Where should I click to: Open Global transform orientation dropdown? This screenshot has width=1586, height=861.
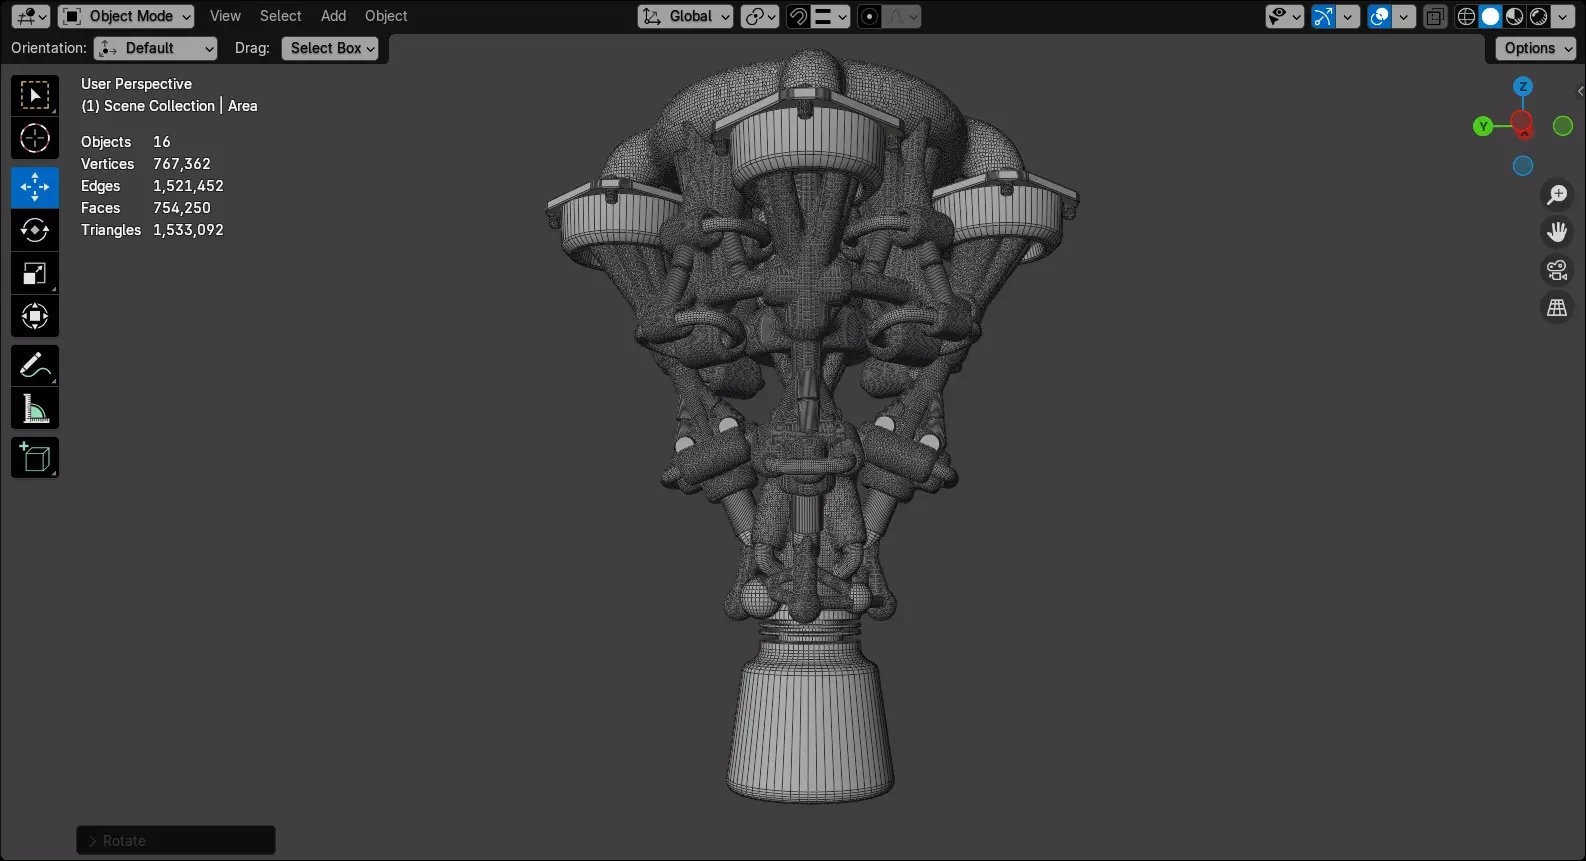coord(686,16)
